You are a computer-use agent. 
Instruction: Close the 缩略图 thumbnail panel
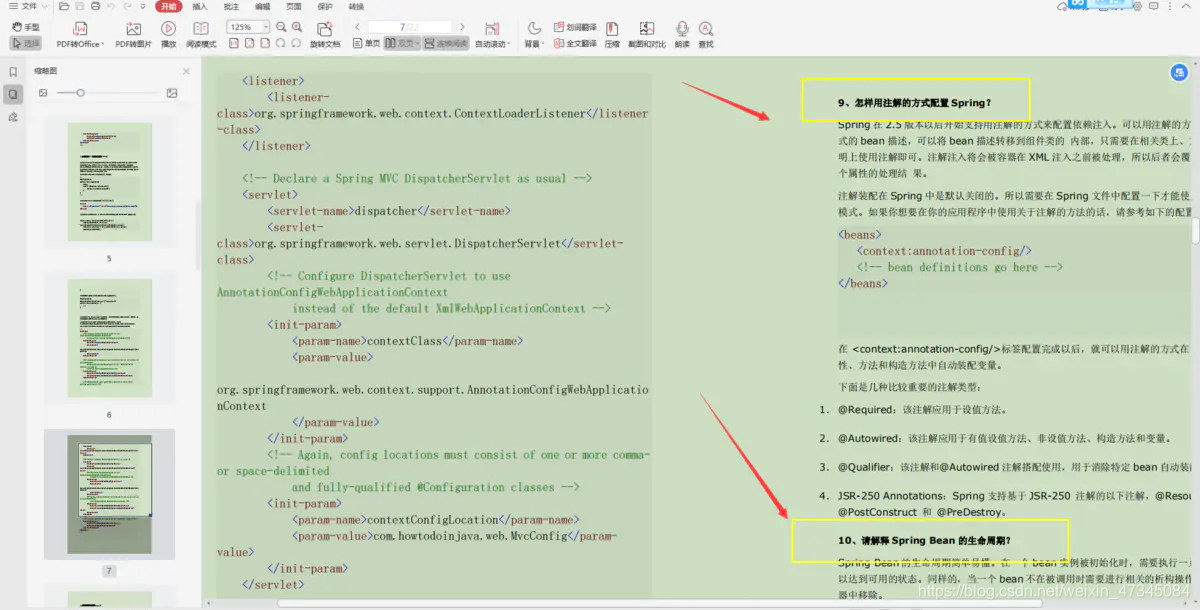pyautogui.click(x=186, y=71)
